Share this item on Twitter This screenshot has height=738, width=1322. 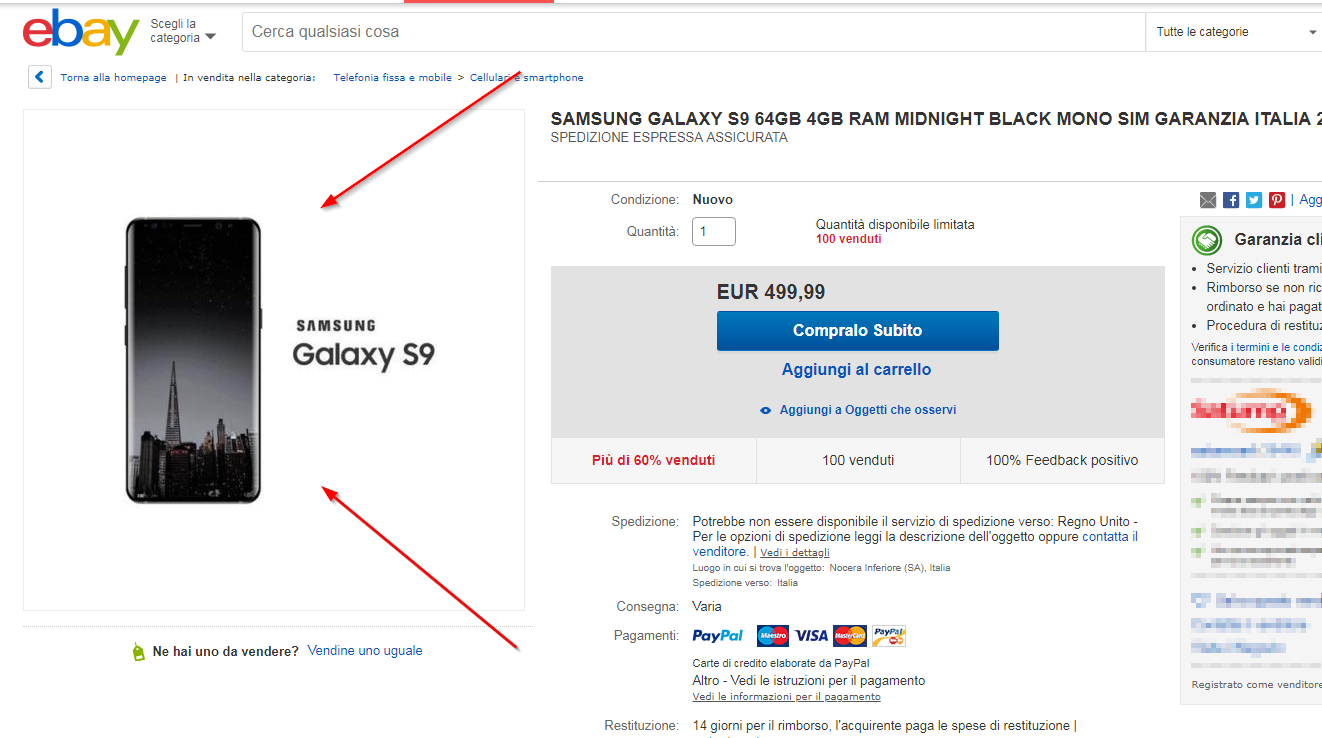[1254, 200]
